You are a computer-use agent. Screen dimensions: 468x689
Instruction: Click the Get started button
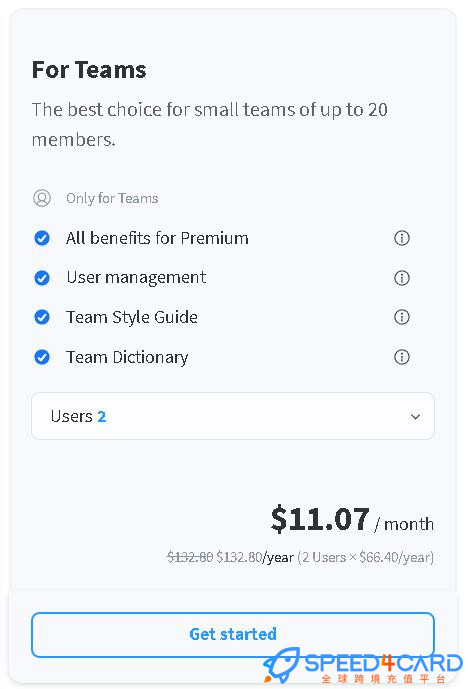(233, 635)
